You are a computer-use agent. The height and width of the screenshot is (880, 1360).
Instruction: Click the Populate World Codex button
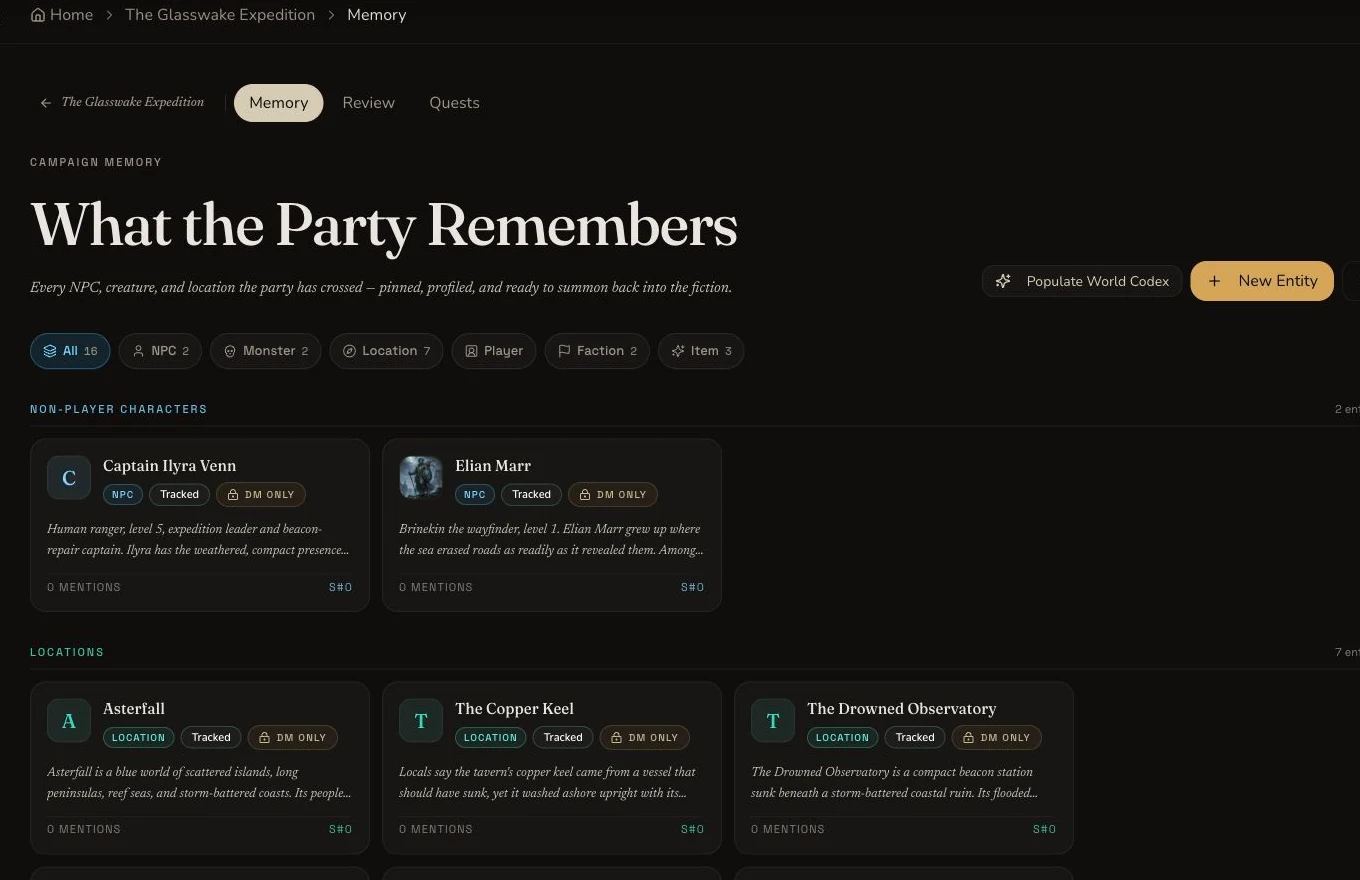point(1082,281)
